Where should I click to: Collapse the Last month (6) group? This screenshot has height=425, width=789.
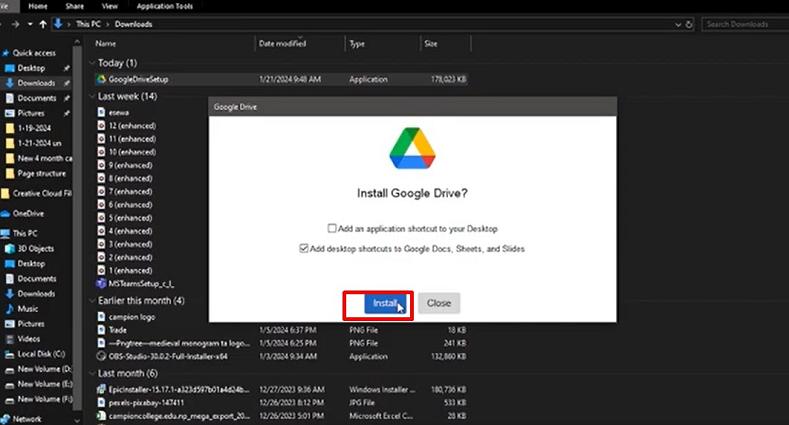(x=92, y=374)
